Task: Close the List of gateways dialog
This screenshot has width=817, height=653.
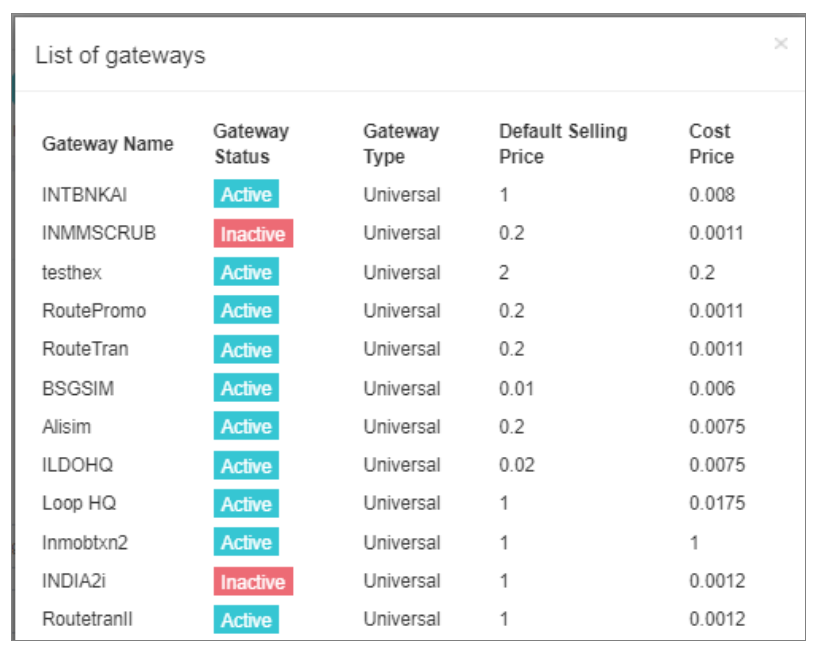Action: click(779, 45)
